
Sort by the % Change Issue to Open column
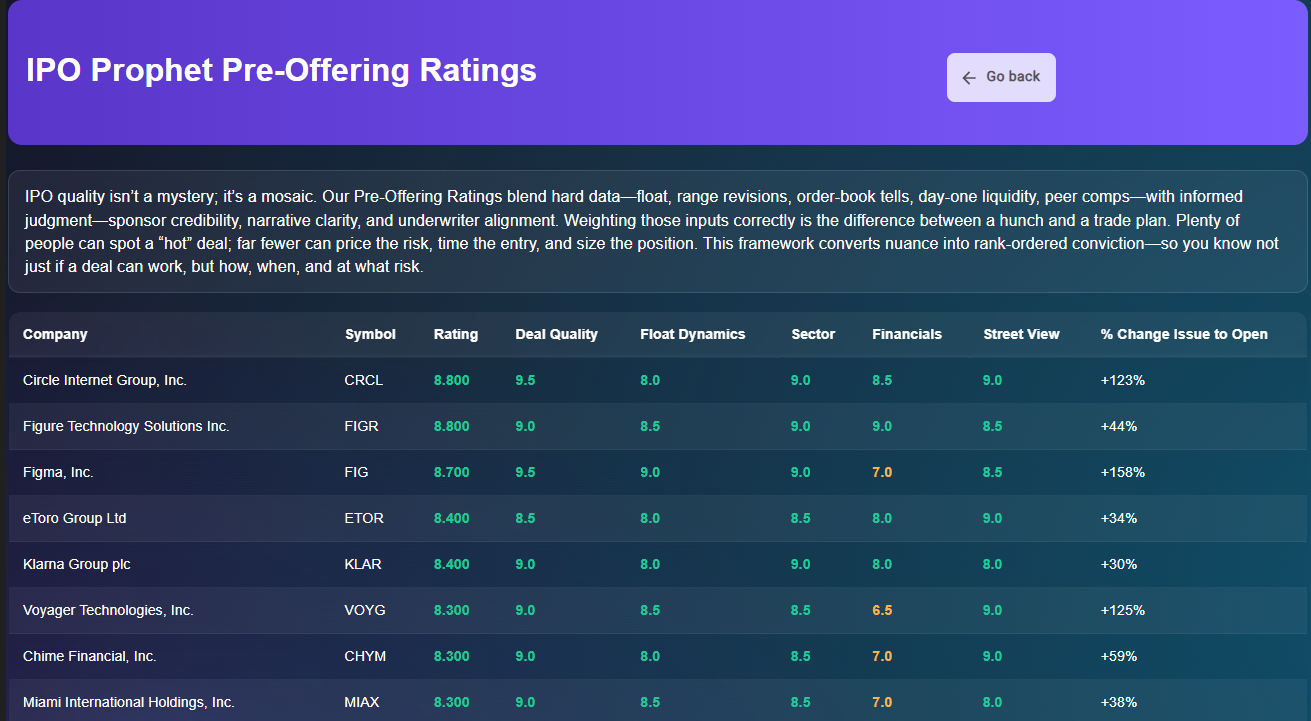[x=1184, y=334]
